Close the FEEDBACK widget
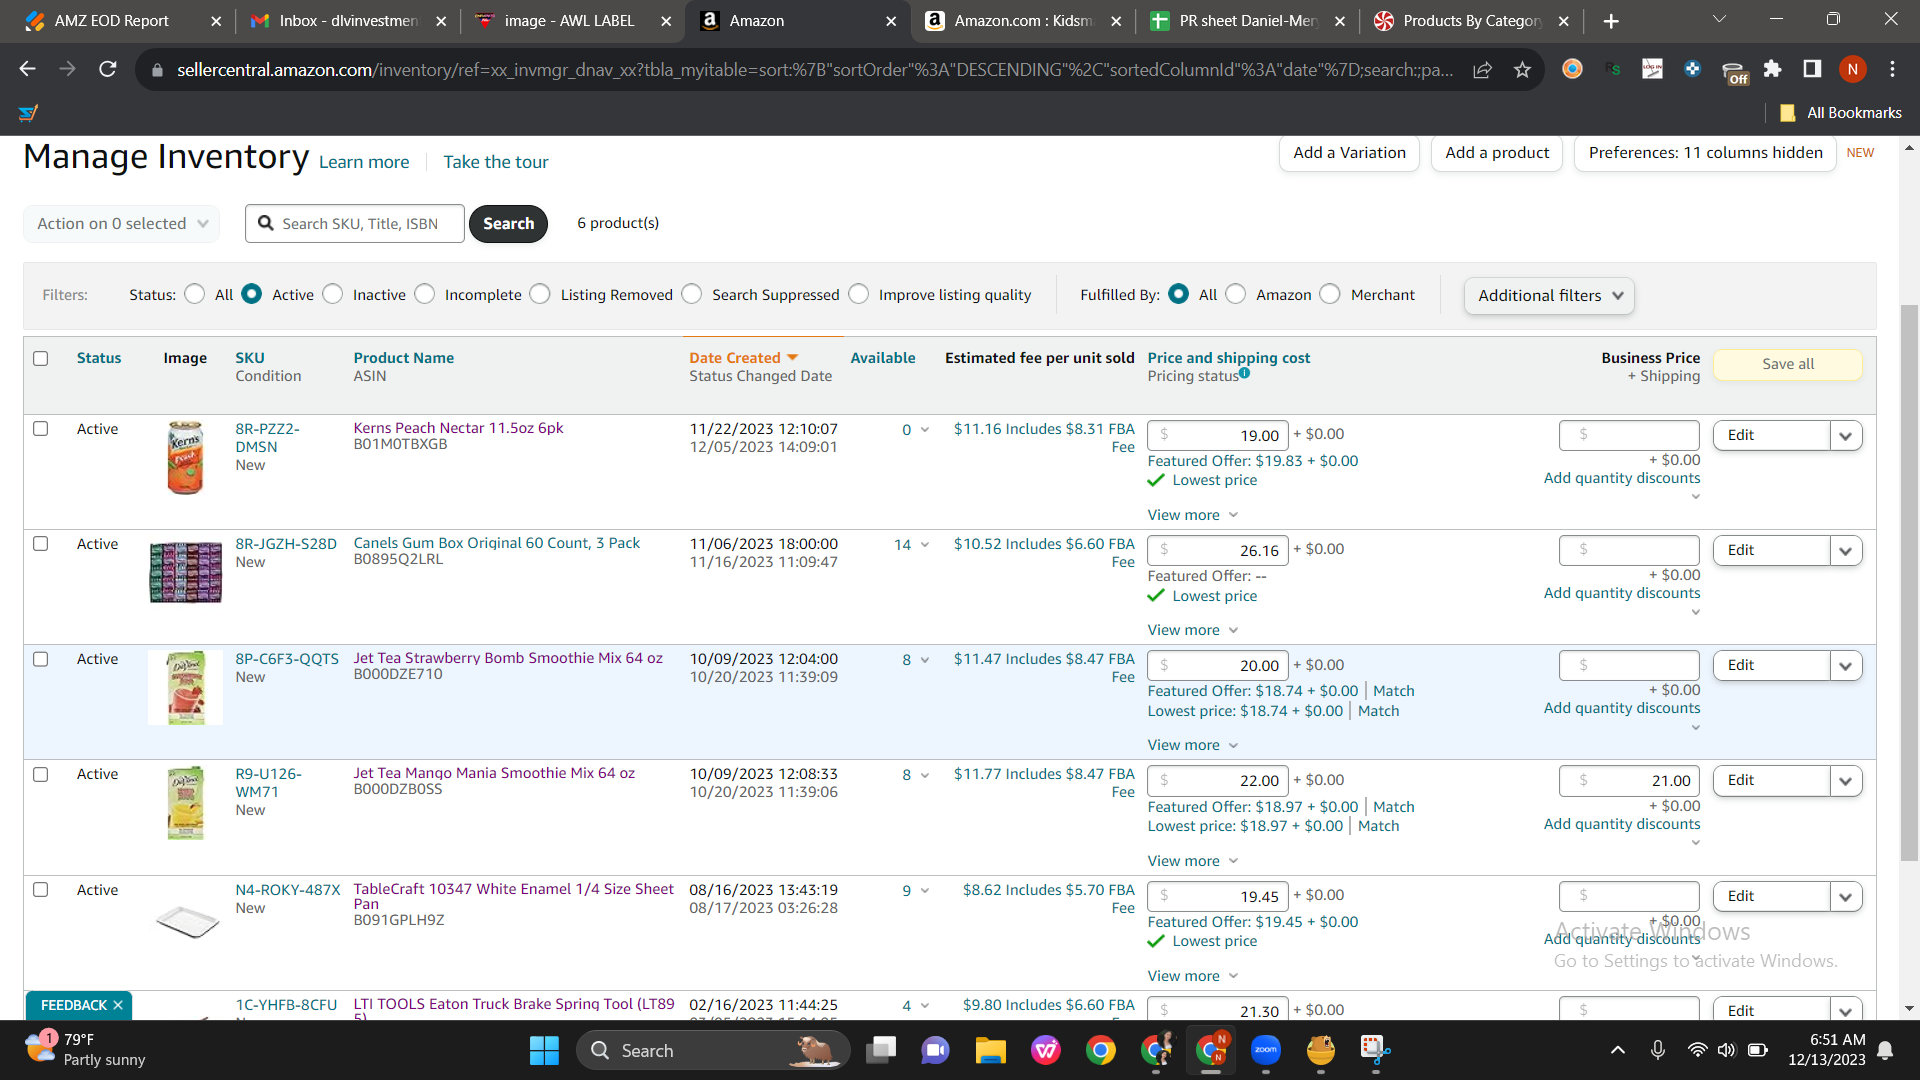1920x1080 pixels. [118, 1005]
